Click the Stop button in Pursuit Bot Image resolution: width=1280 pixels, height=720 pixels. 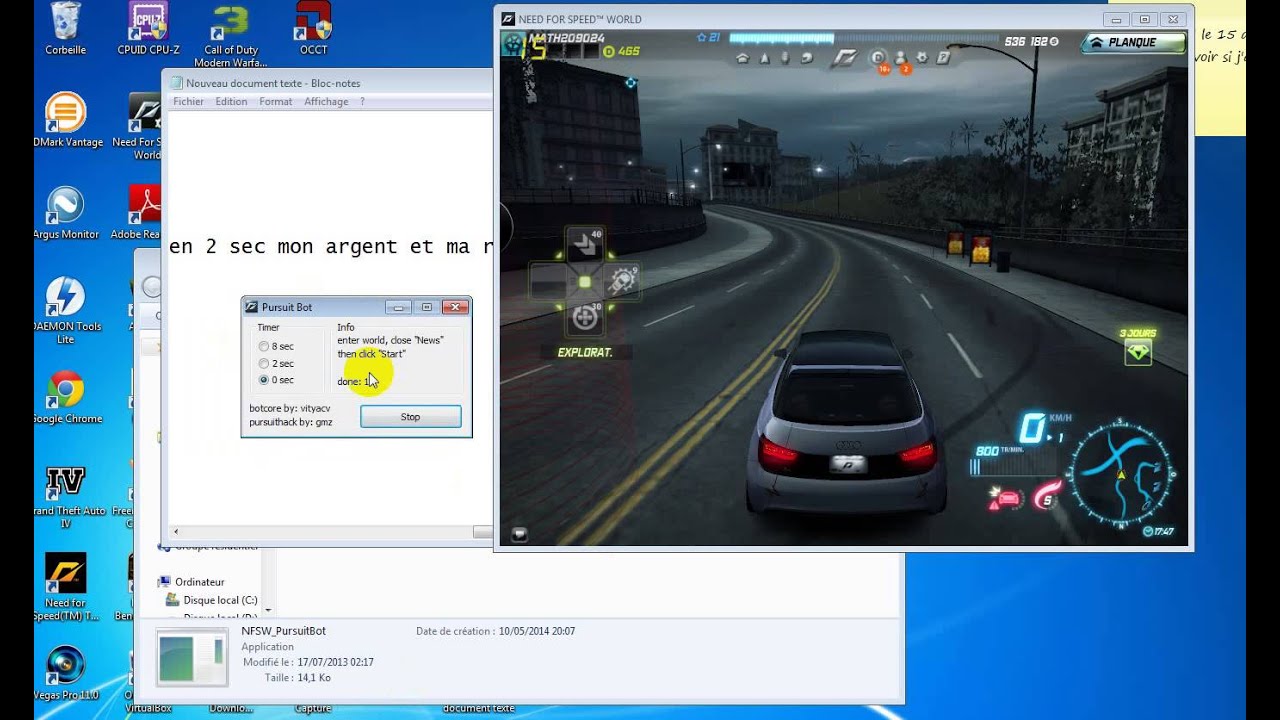pyautogui.click(x=410, y=417)
